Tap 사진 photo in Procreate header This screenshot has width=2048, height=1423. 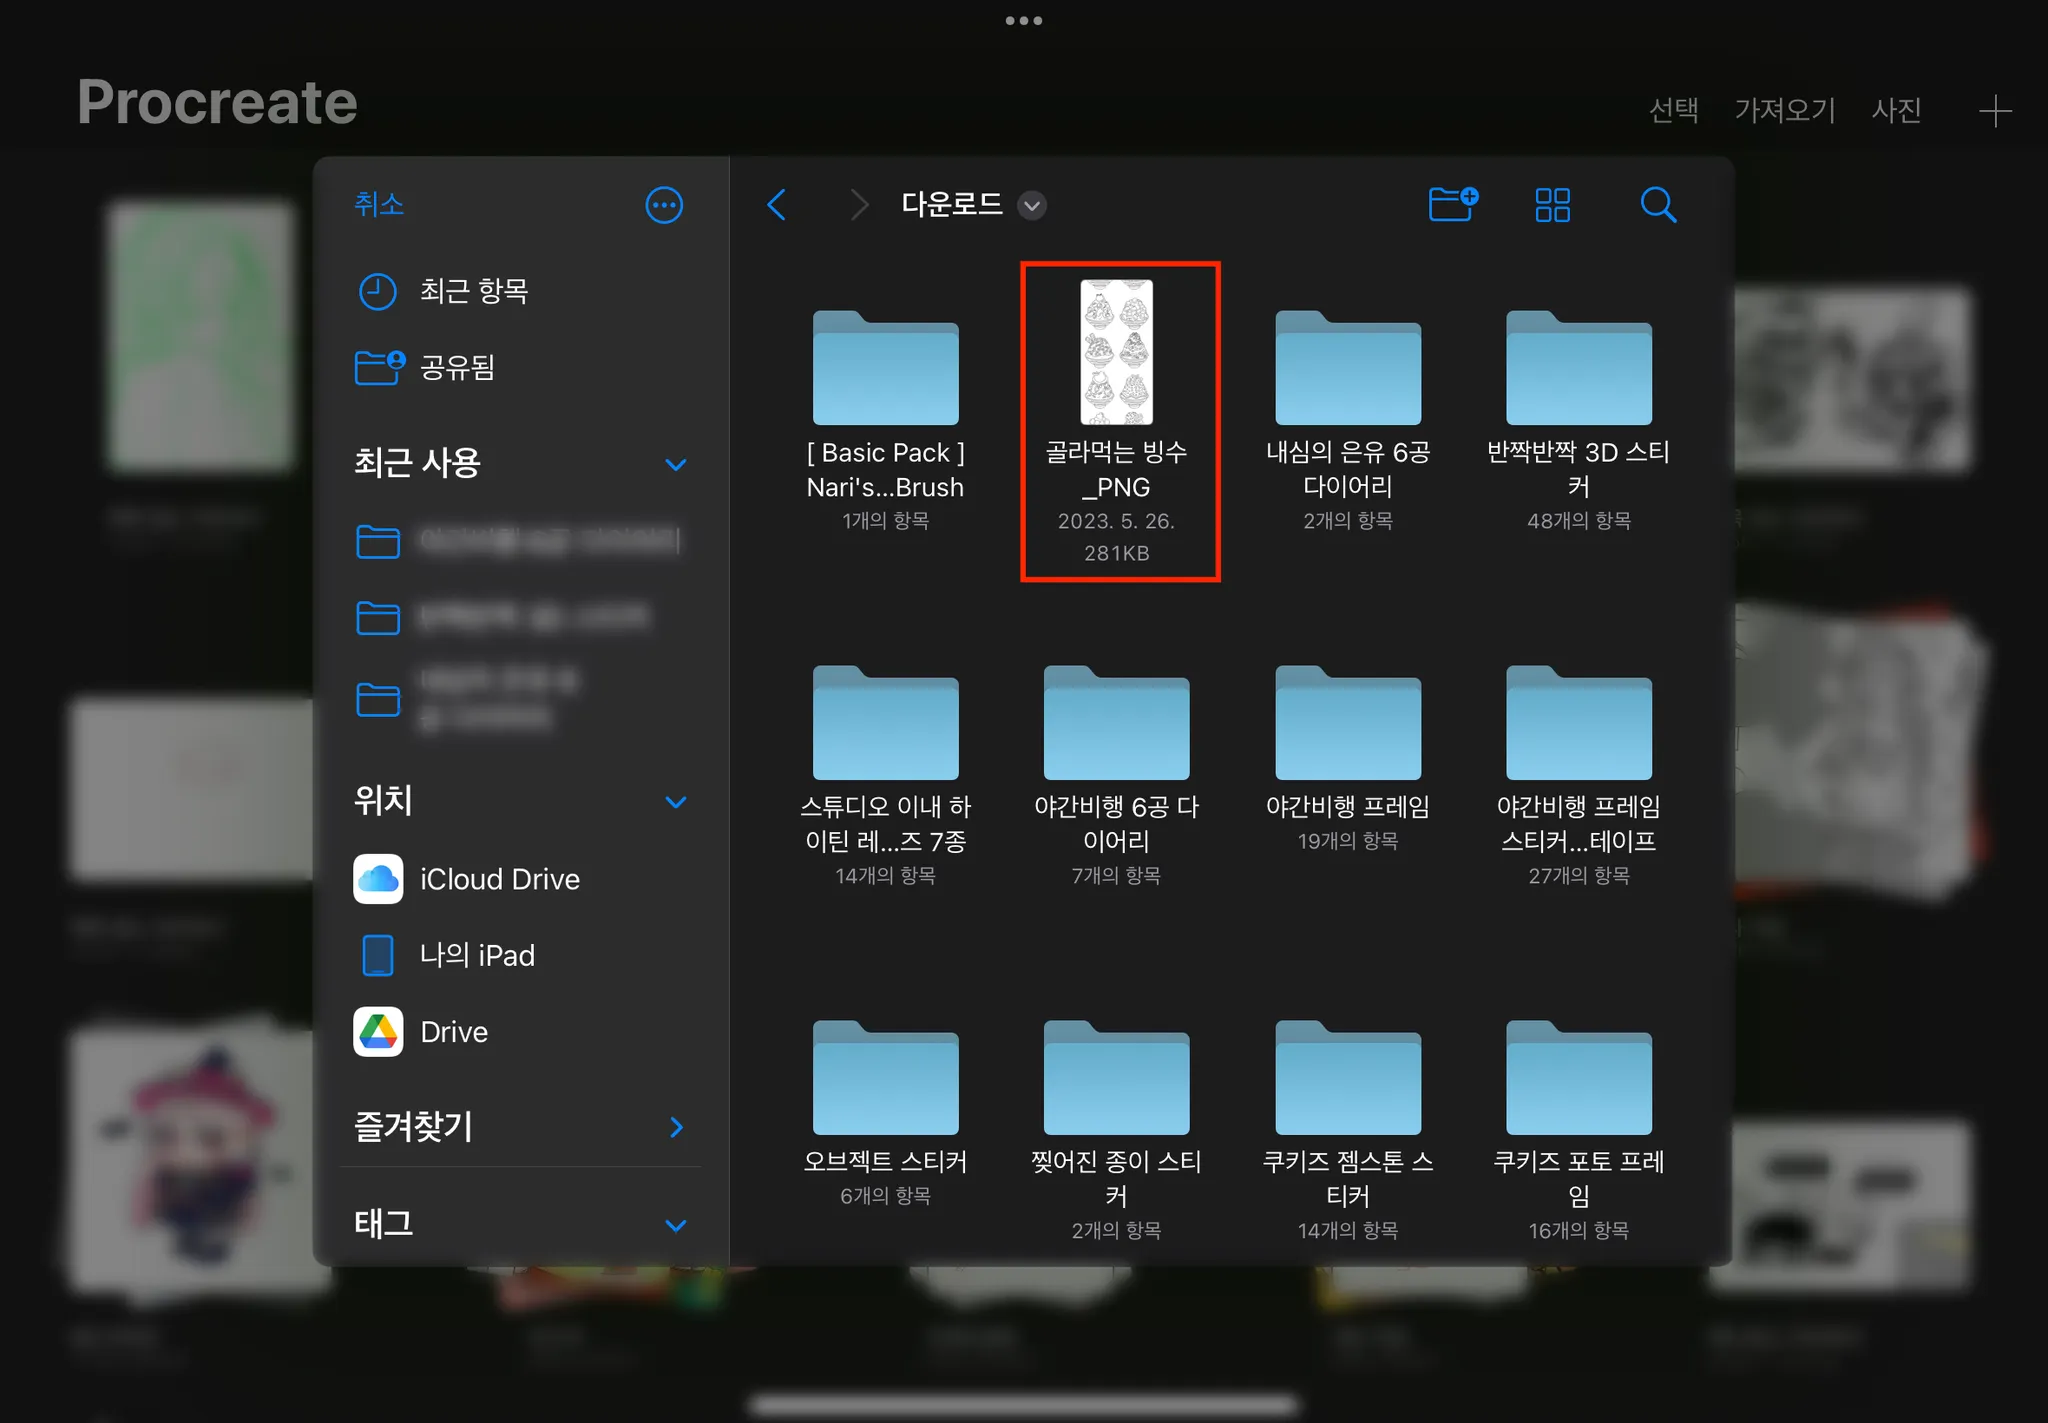pos(1896,110)
